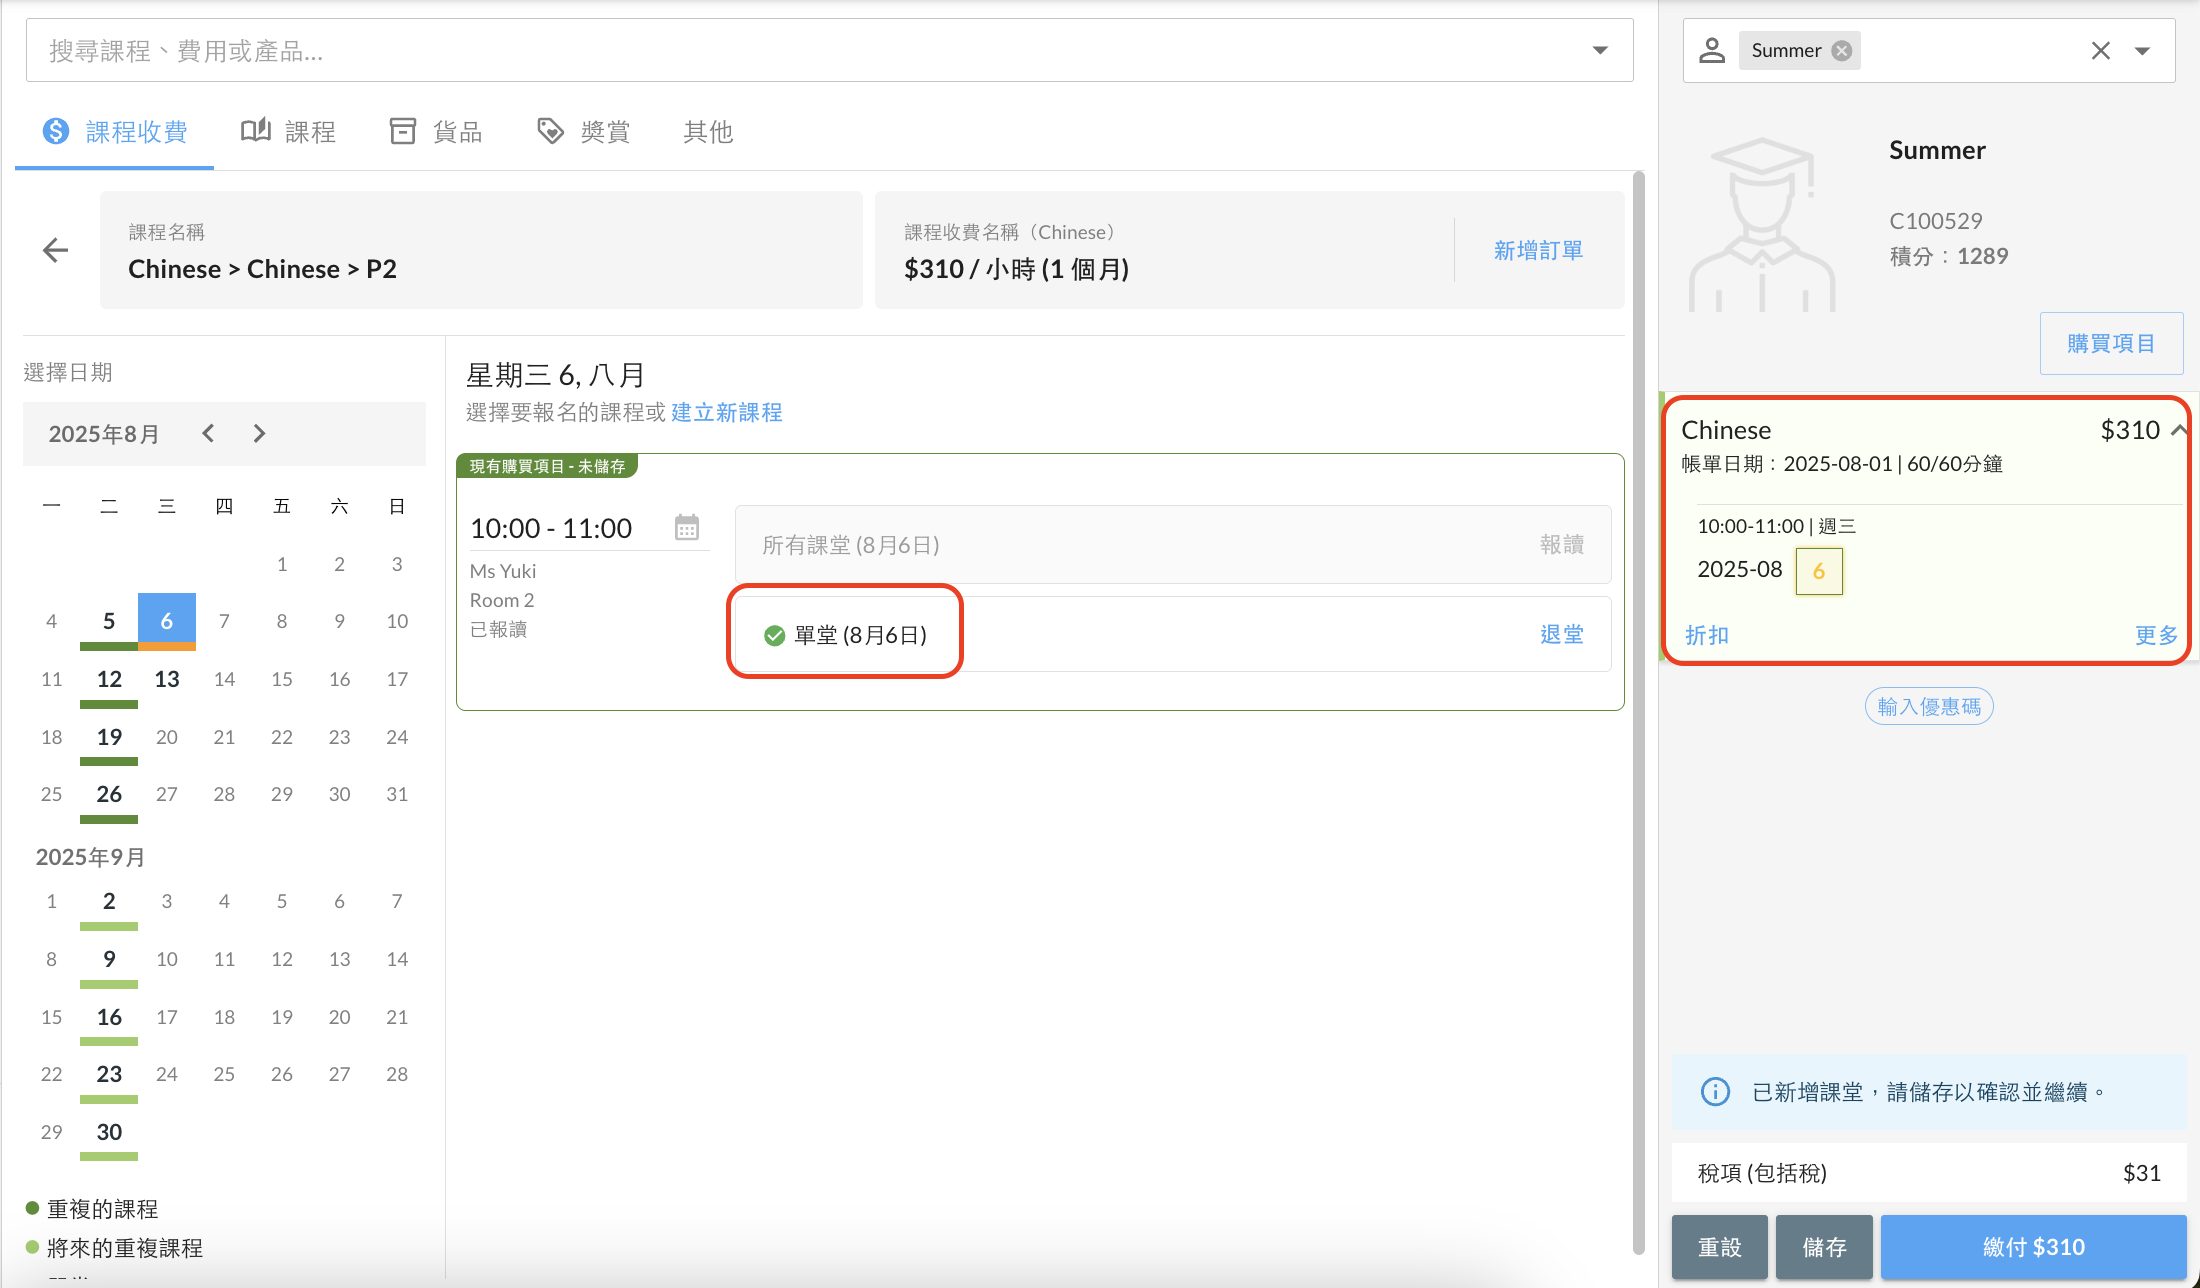Image resolution: width=2200 pixels, height=1288 pixels.
Task: Switch to the 課程 tab
Action: coord(288,132)
